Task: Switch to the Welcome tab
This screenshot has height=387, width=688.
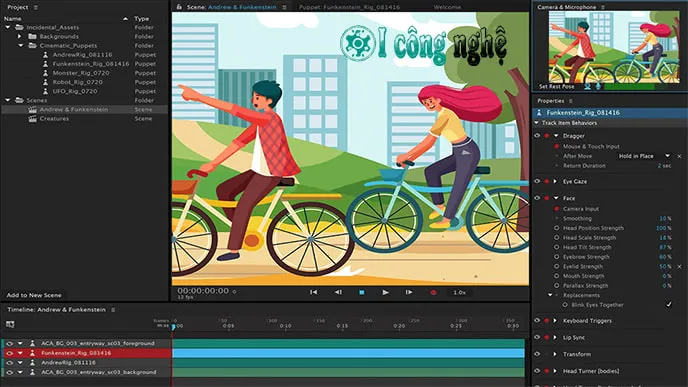Action: click(447, 7)
